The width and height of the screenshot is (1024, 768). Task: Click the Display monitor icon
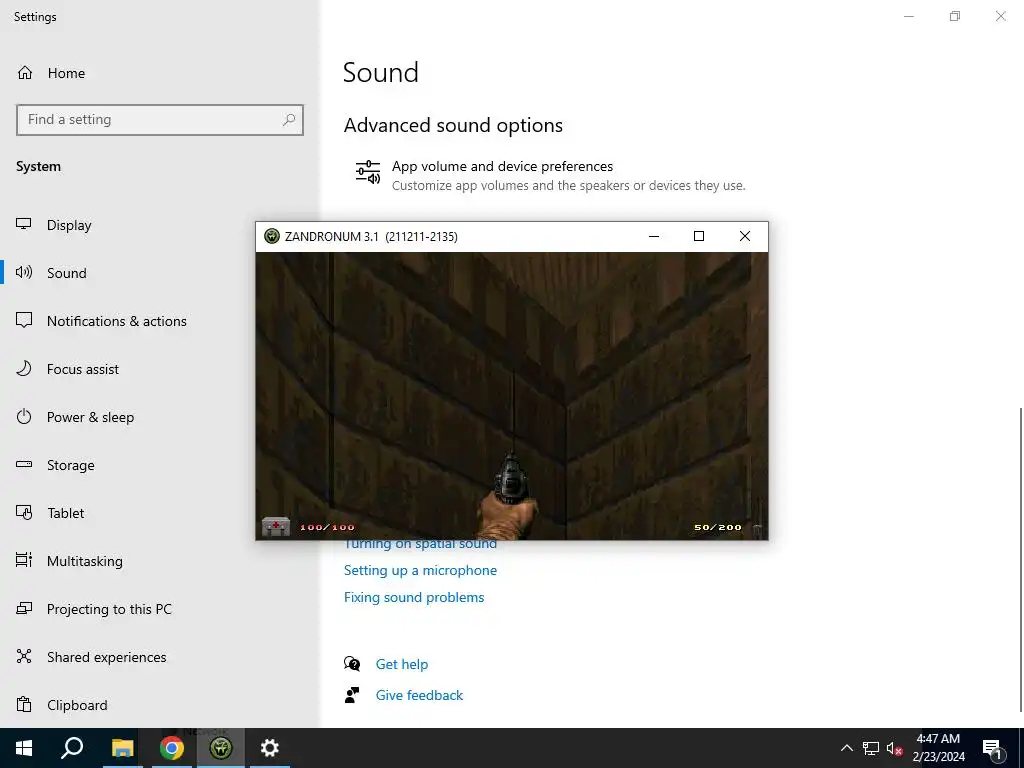pyautogui.click(x=24, y=224)
